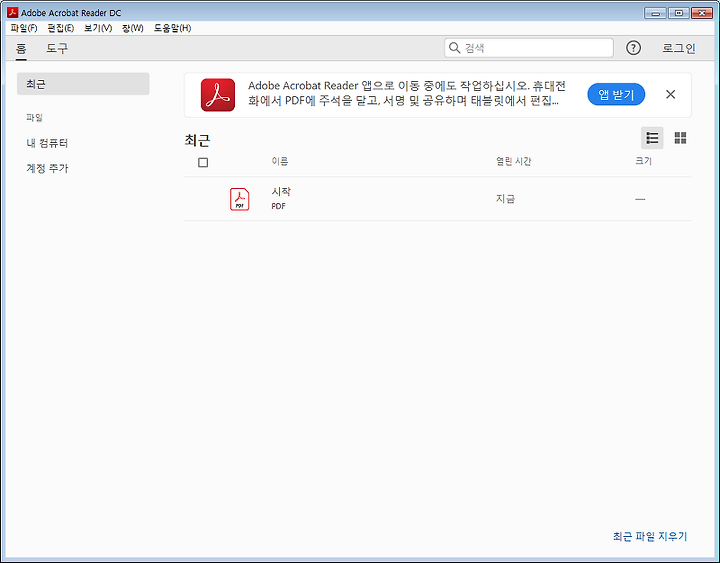
Task: Sort by the 이름 column header
Action: pyautogui.click(x=280, y=161)
